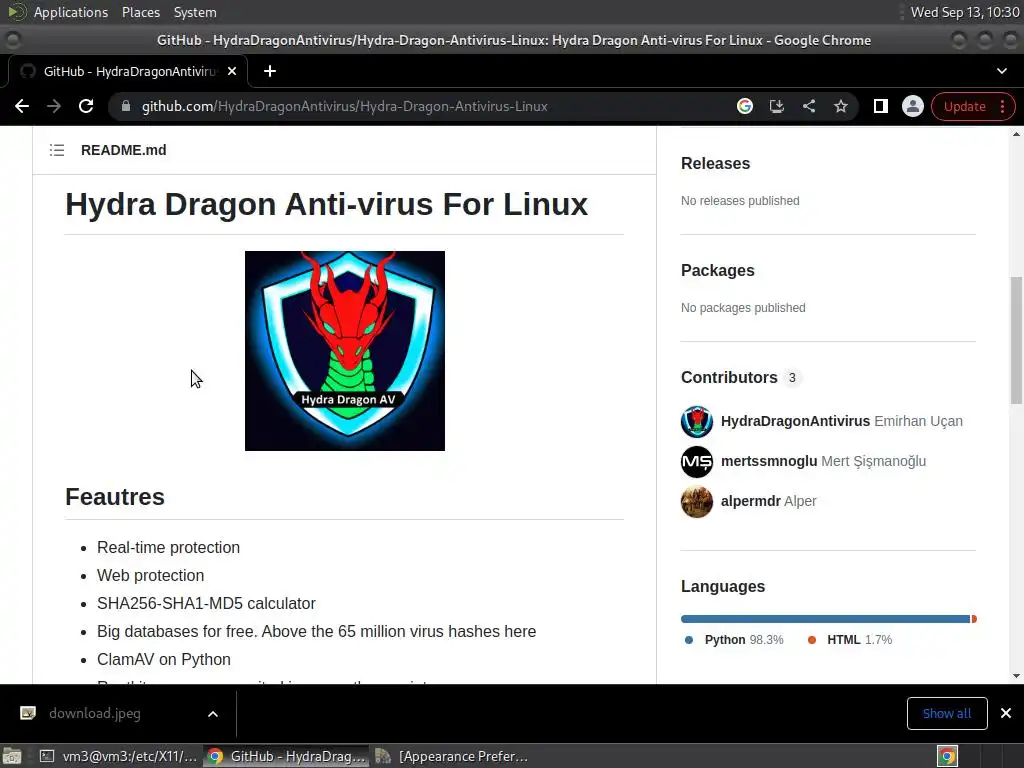Click the scrollbar down arrow
Image resolution: width=1024 pixels, height=768 pixels.
tap(1016, 676)
